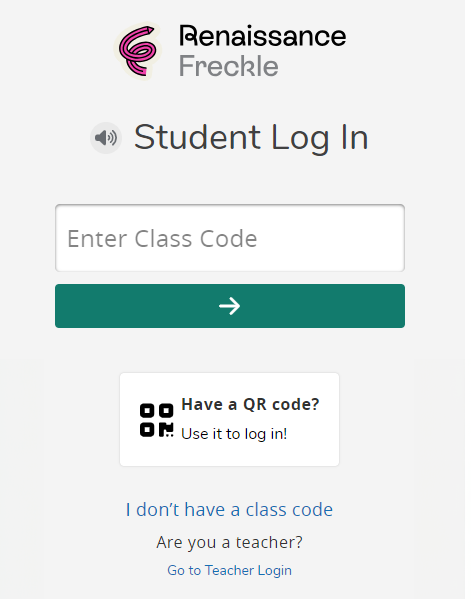Click the pink spiral Freckle logo
The height and width of the screenshot is (599, 471).
pos(138,50)
